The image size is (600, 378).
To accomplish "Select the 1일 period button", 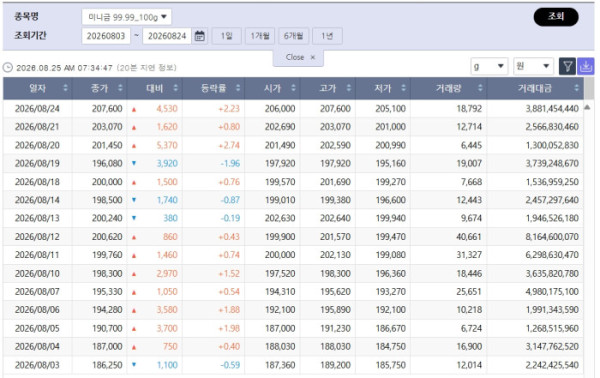I will click(226, 36).
